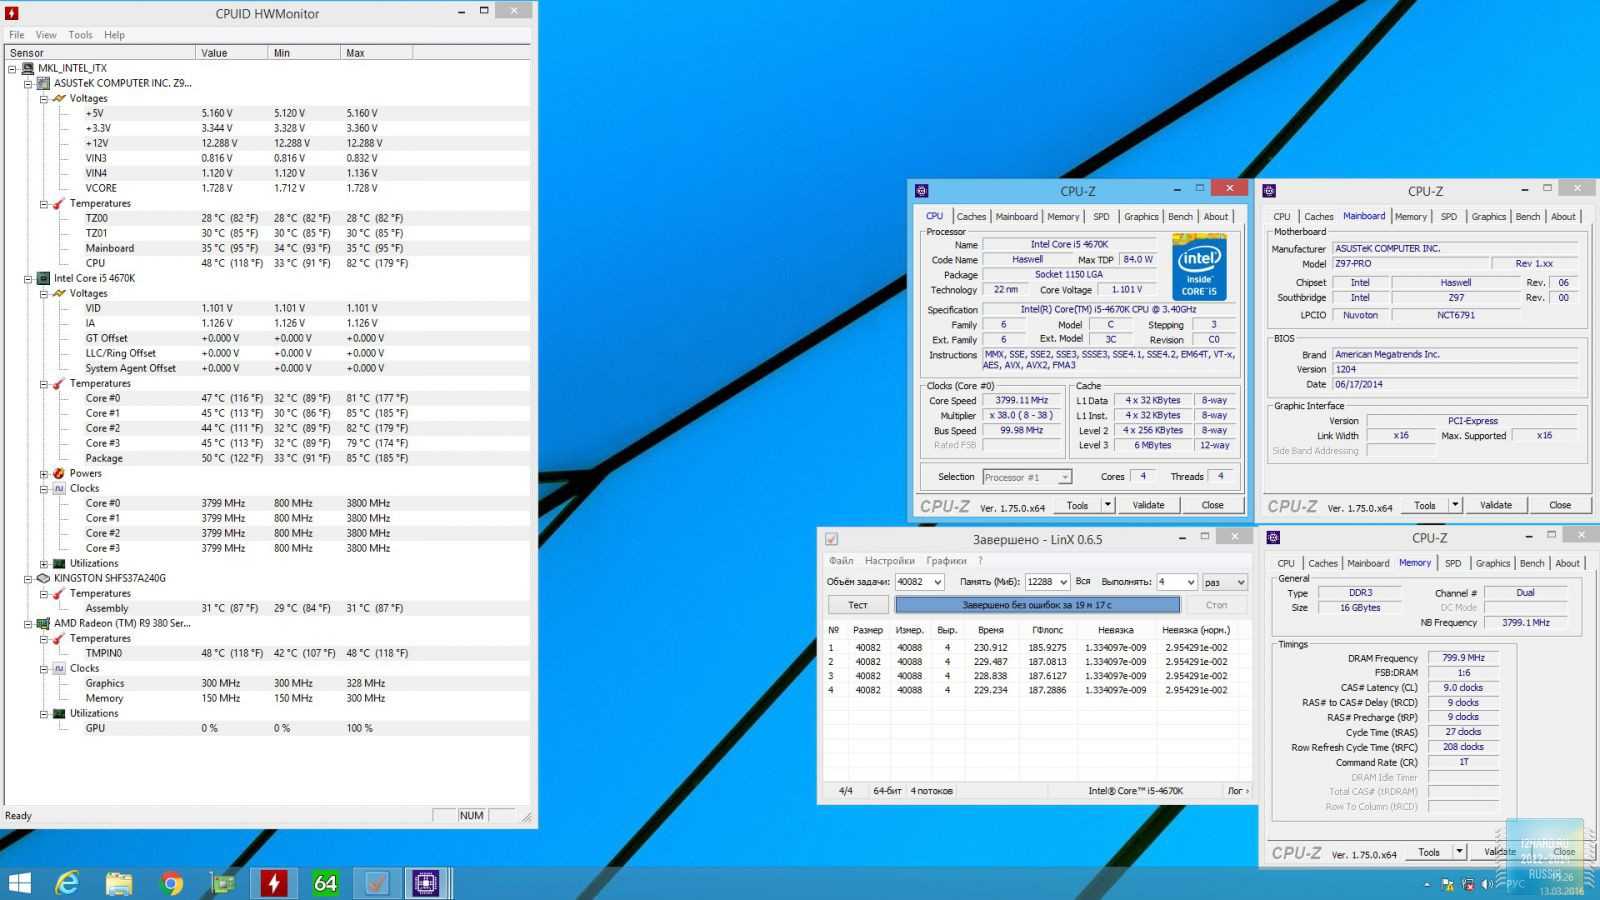Image resolution: width=1600 pixels, height=900 pixels.
Task: Click the AMD Radeon R9 380 card icon
Action: coord(43,623)
